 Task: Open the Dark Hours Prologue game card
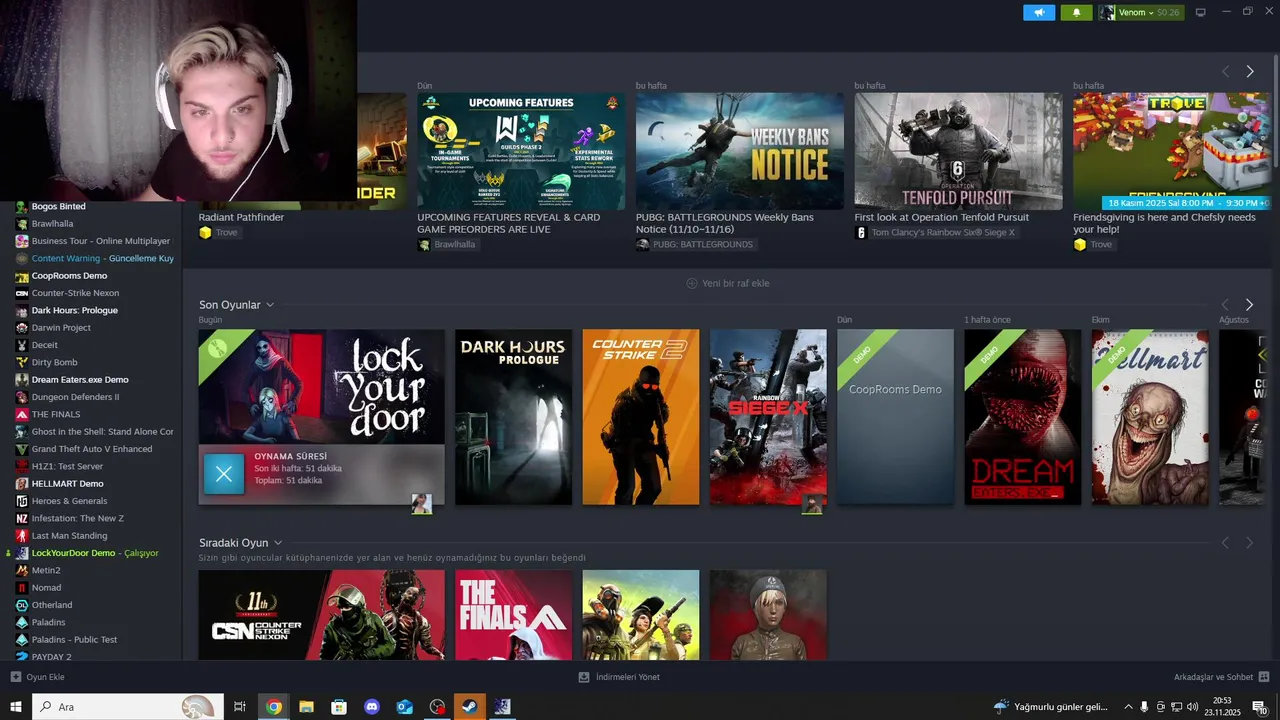pos(513,417)
